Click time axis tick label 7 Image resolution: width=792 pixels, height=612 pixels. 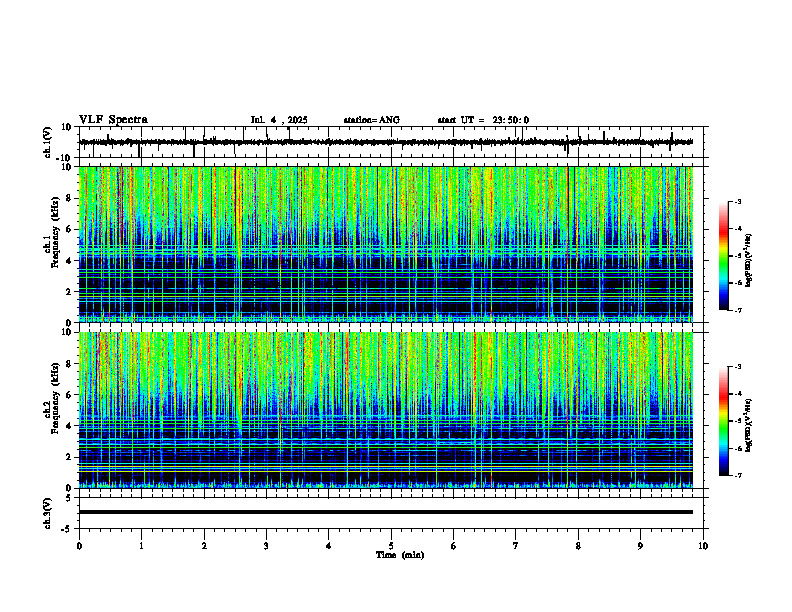[516, 546]
